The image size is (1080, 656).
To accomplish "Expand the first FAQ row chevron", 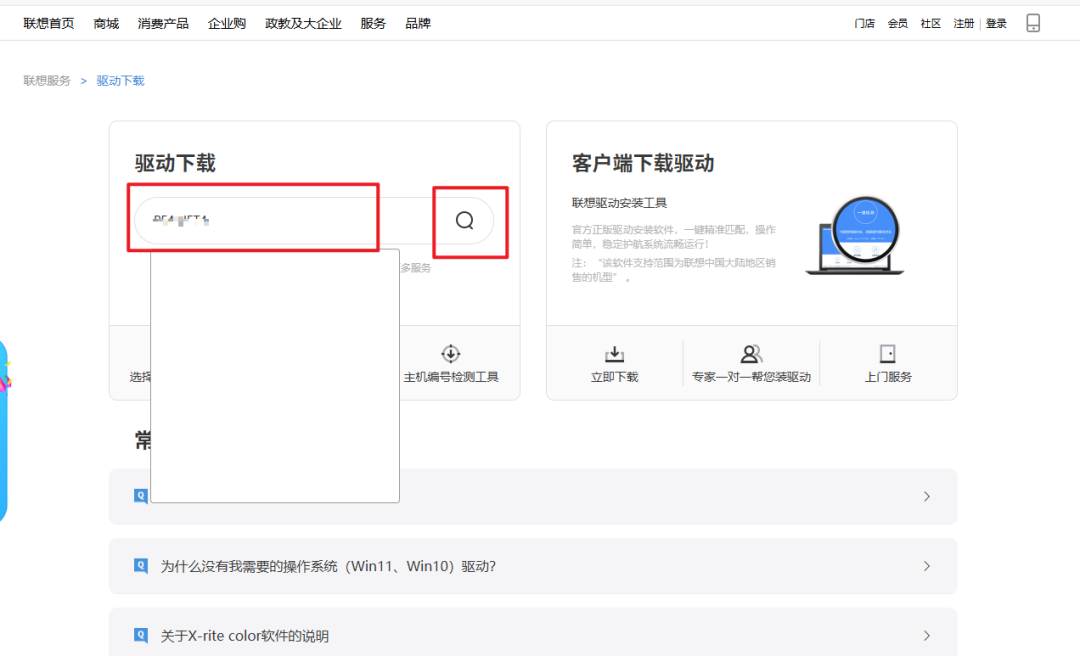I will pyautogui.click(x=927, y=496).
